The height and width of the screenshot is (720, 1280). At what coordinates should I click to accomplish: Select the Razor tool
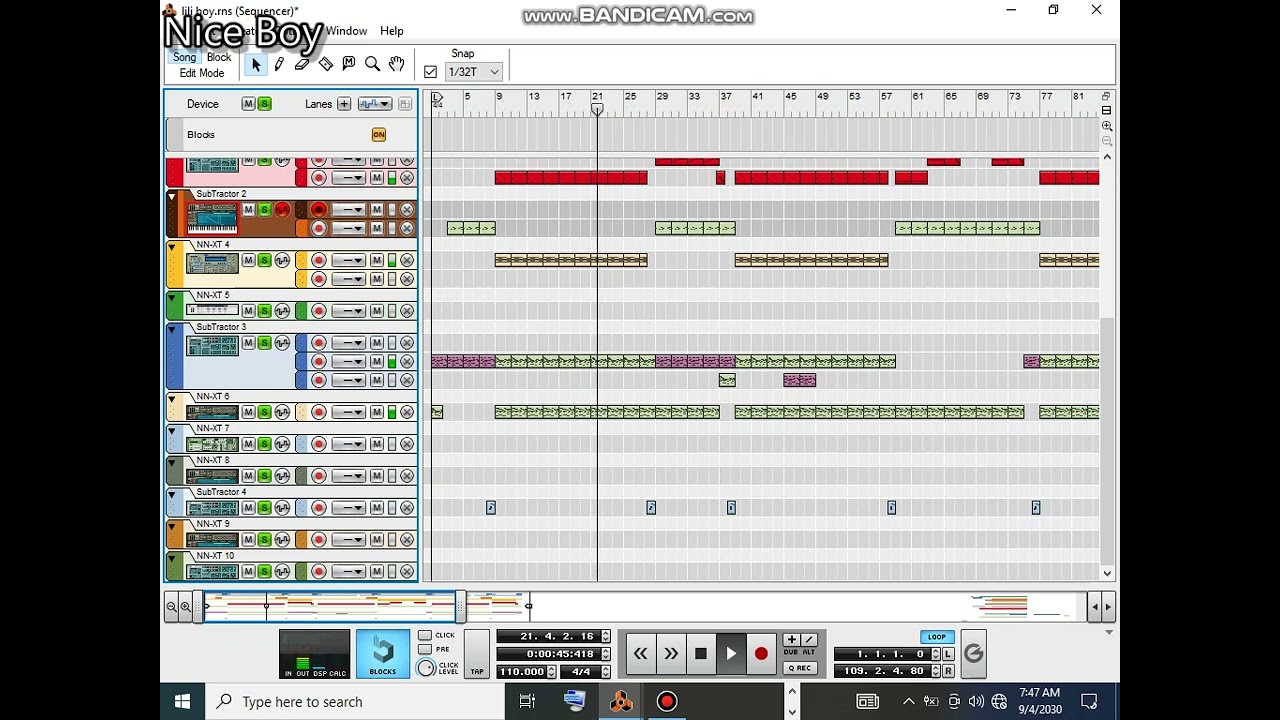(326, 64)
